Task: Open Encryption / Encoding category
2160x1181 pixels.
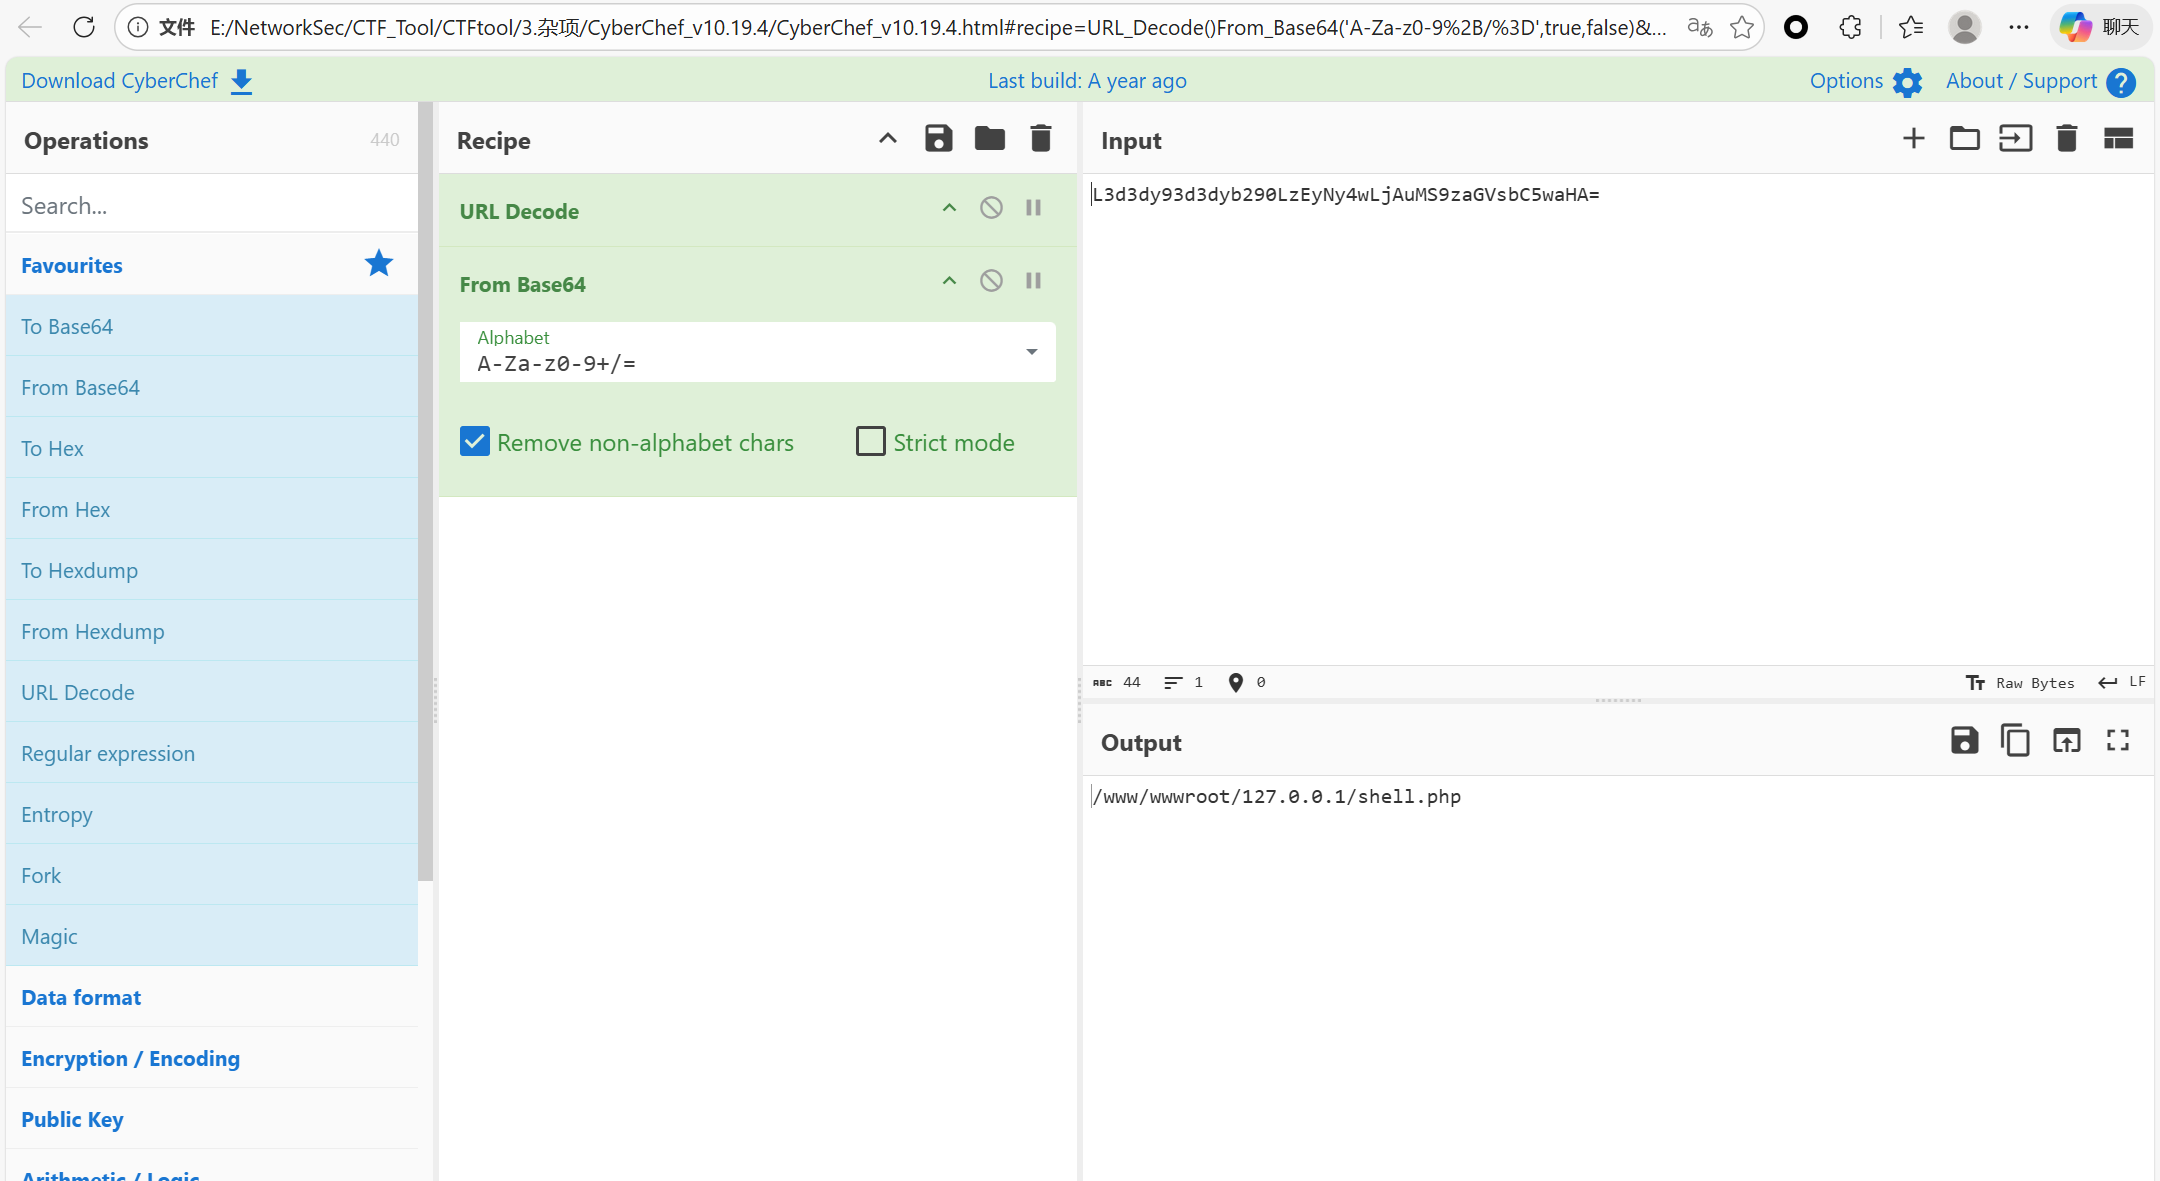Action: [x=130, y=1058]
